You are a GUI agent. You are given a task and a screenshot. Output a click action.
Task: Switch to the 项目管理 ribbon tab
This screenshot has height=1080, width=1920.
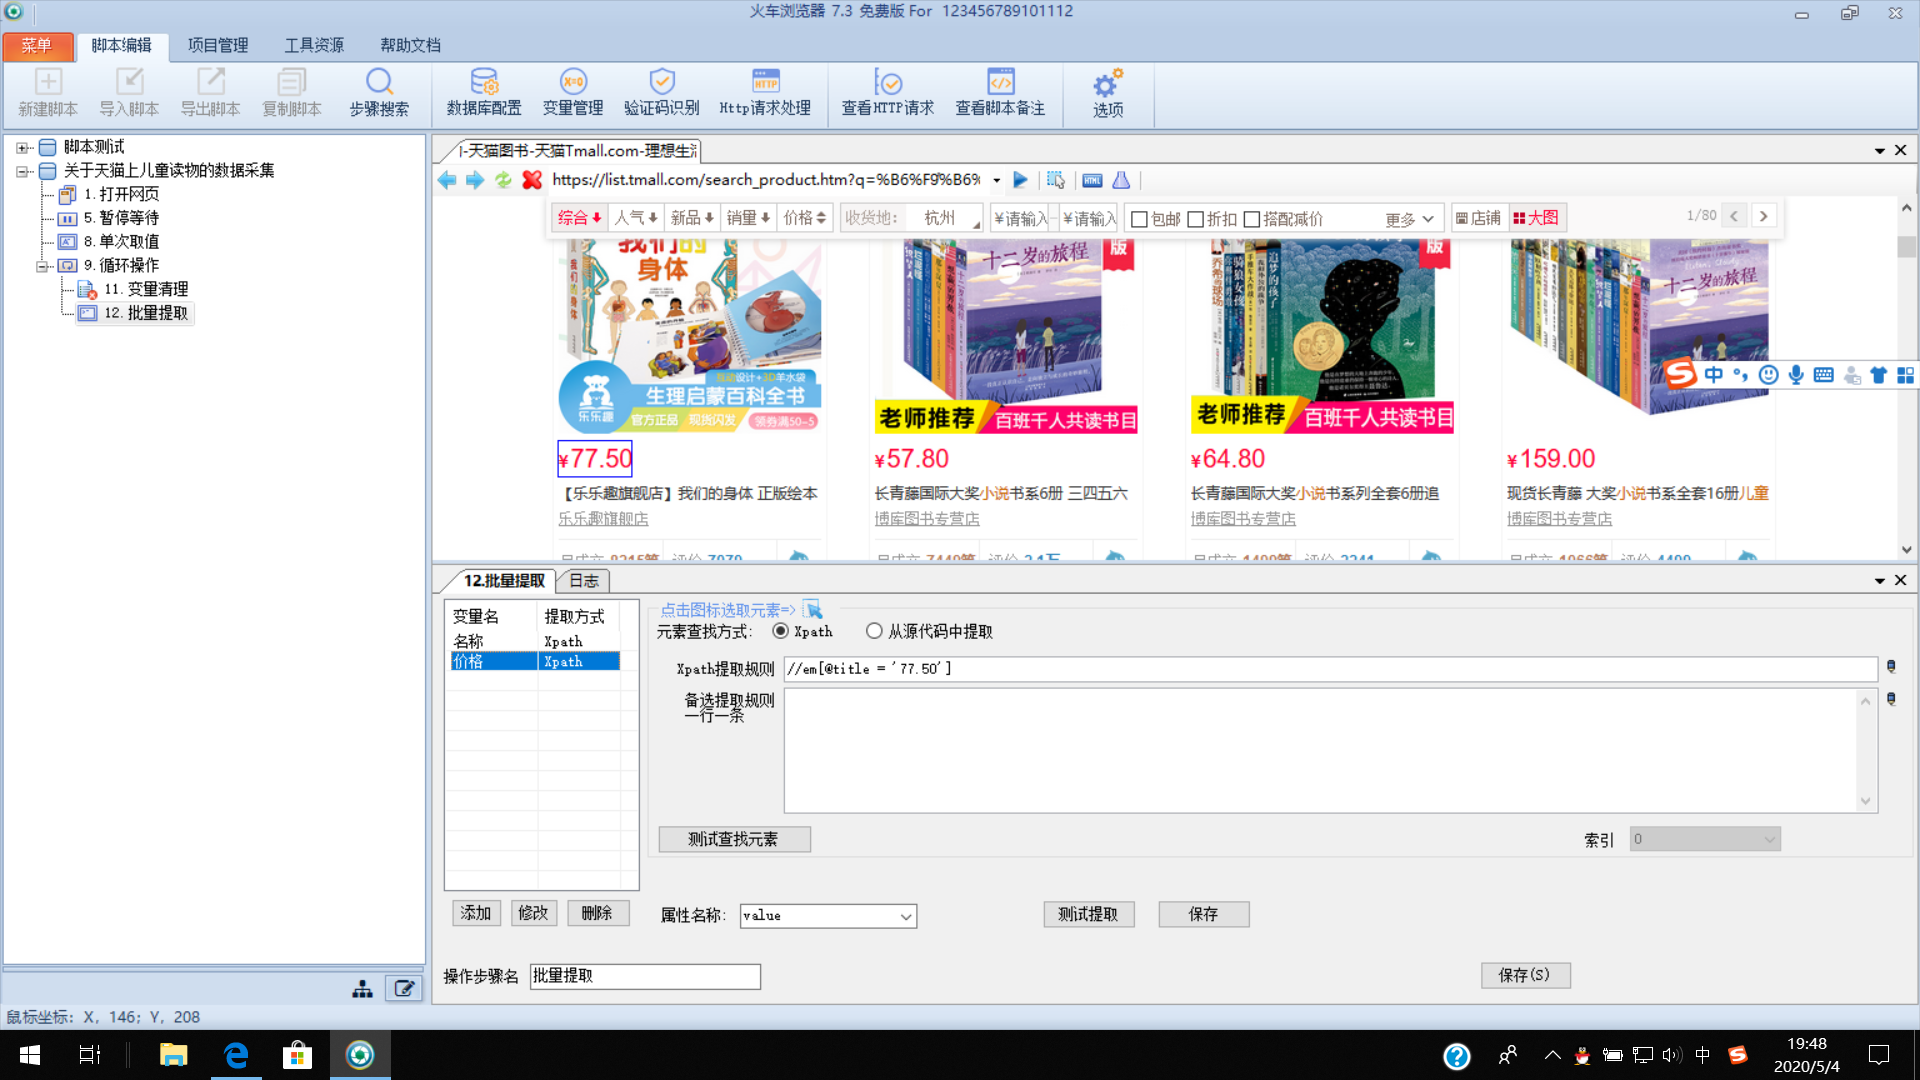218,45
